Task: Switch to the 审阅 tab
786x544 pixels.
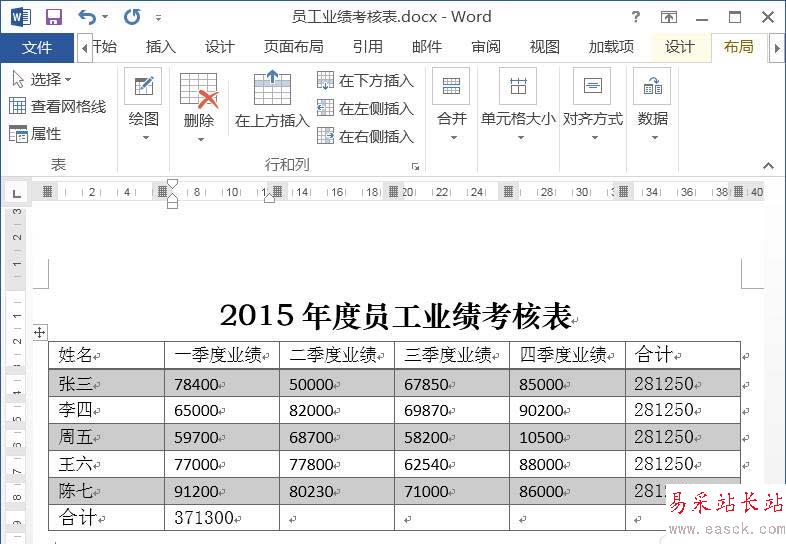Action: click(x=486, y=47)
